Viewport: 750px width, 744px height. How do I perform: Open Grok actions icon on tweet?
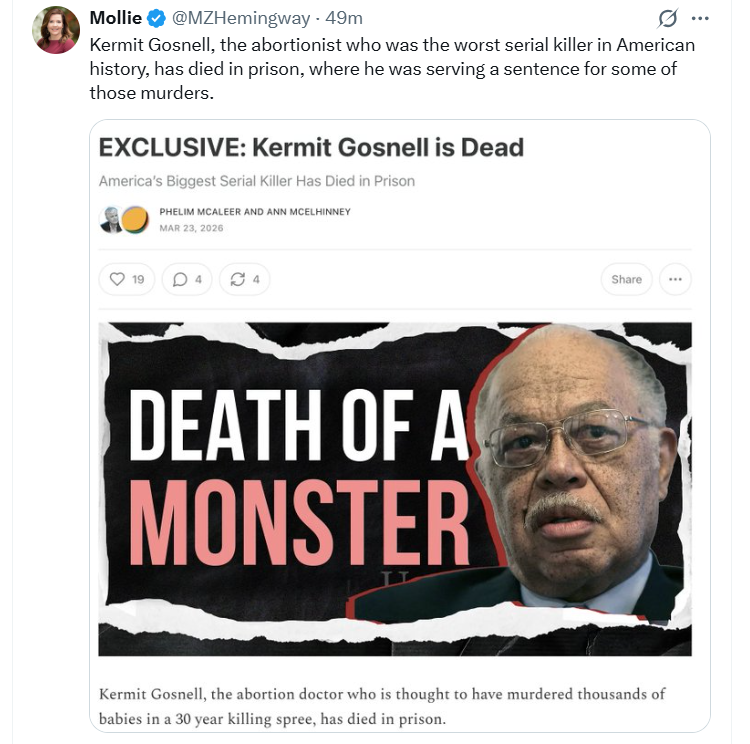[666, 19]
